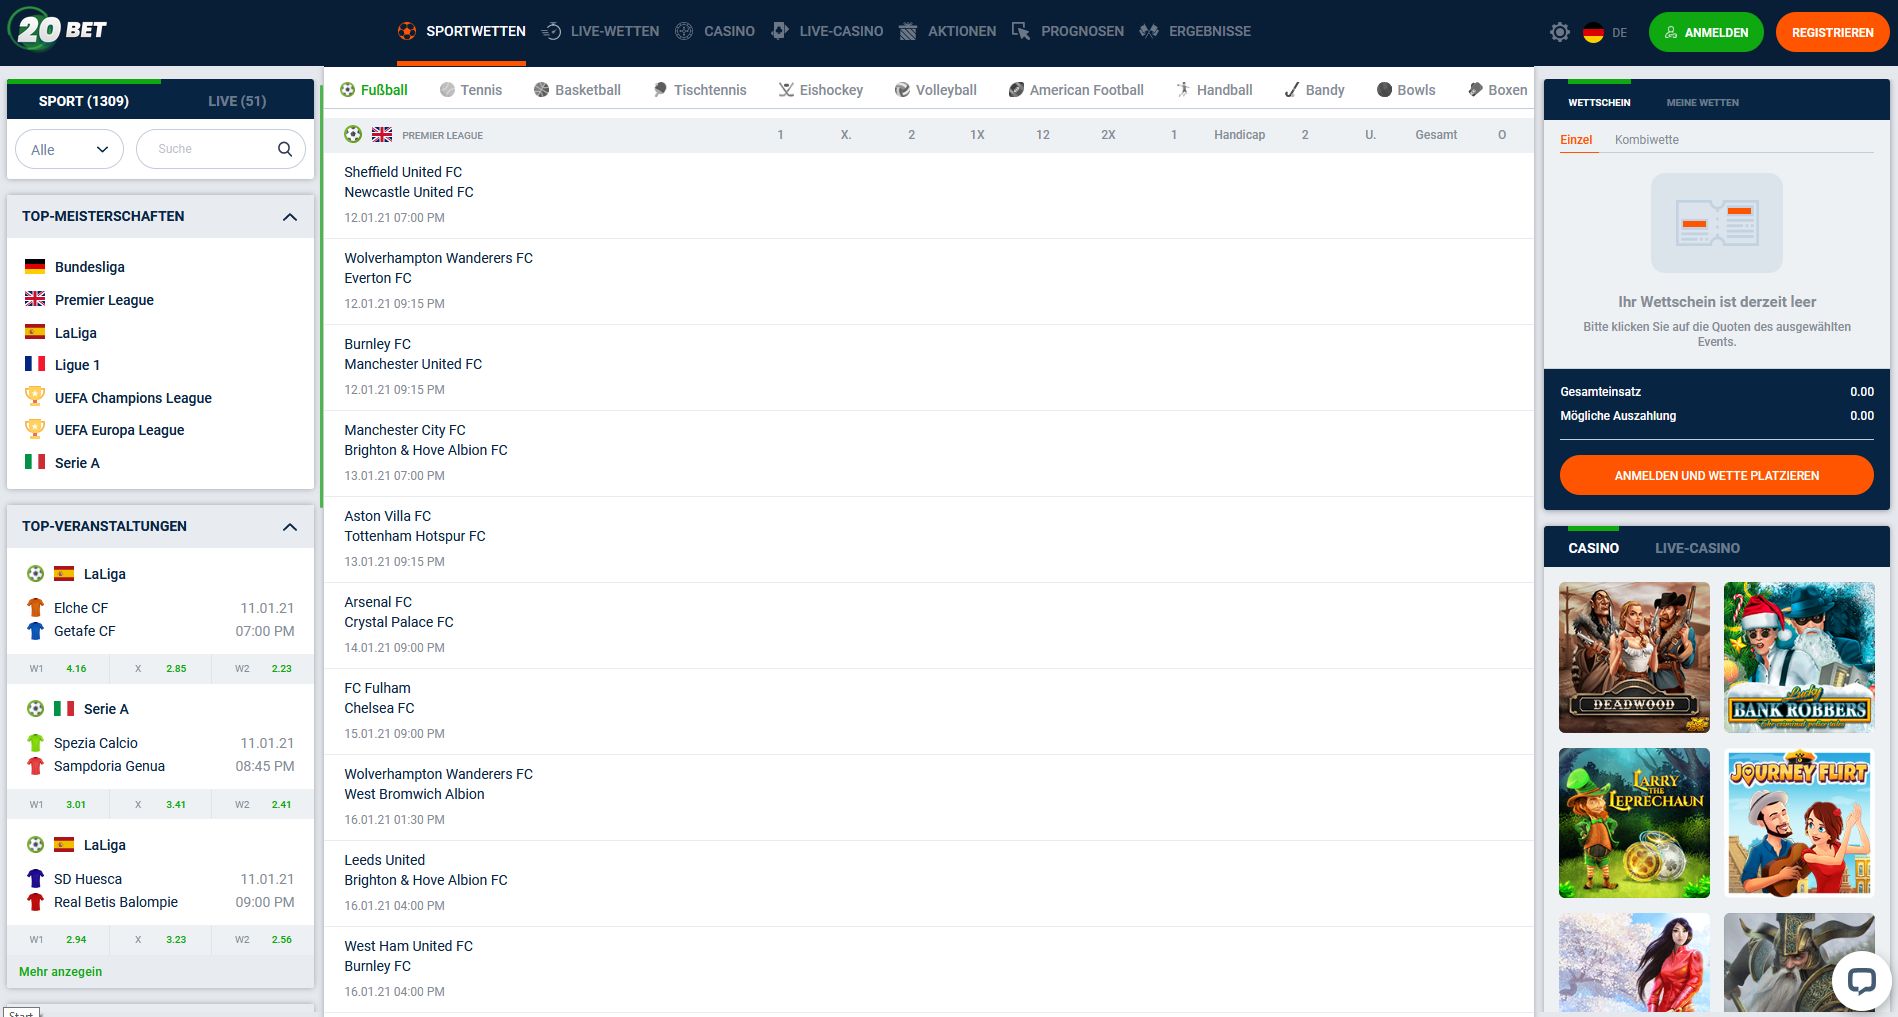Open the Deadwood casino game thumbnail

1634,657
